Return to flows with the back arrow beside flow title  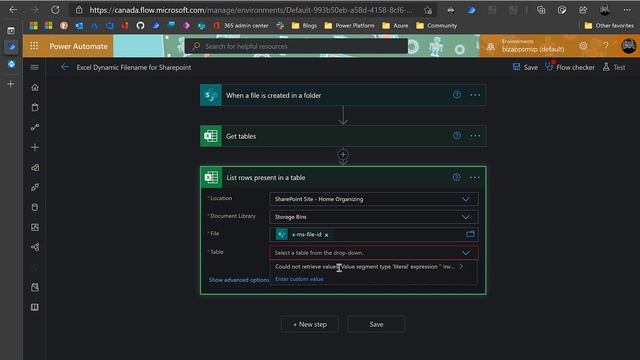(64, 67)
